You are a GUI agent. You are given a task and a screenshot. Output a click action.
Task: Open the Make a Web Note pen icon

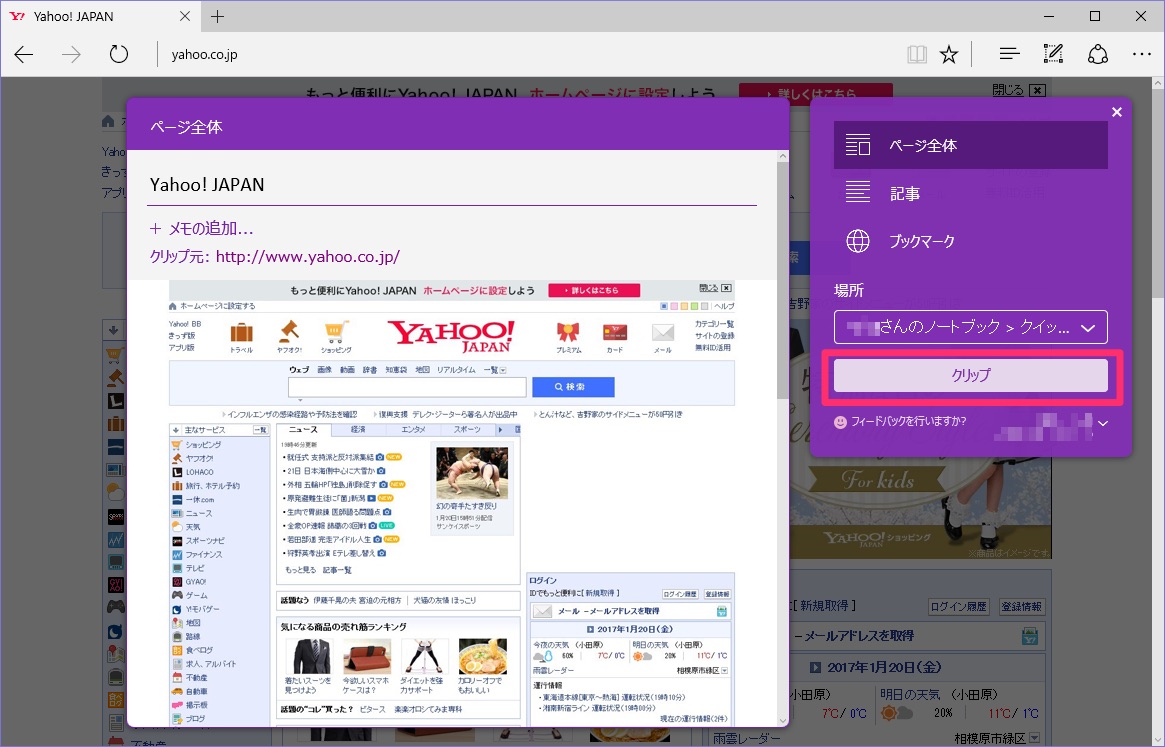[x=1053, y=54]
